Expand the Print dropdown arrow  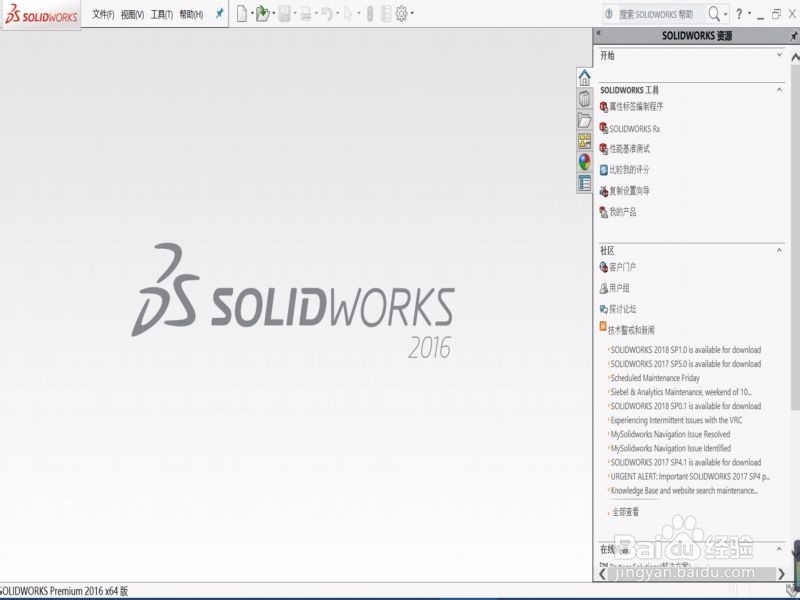tap(316, 14)
